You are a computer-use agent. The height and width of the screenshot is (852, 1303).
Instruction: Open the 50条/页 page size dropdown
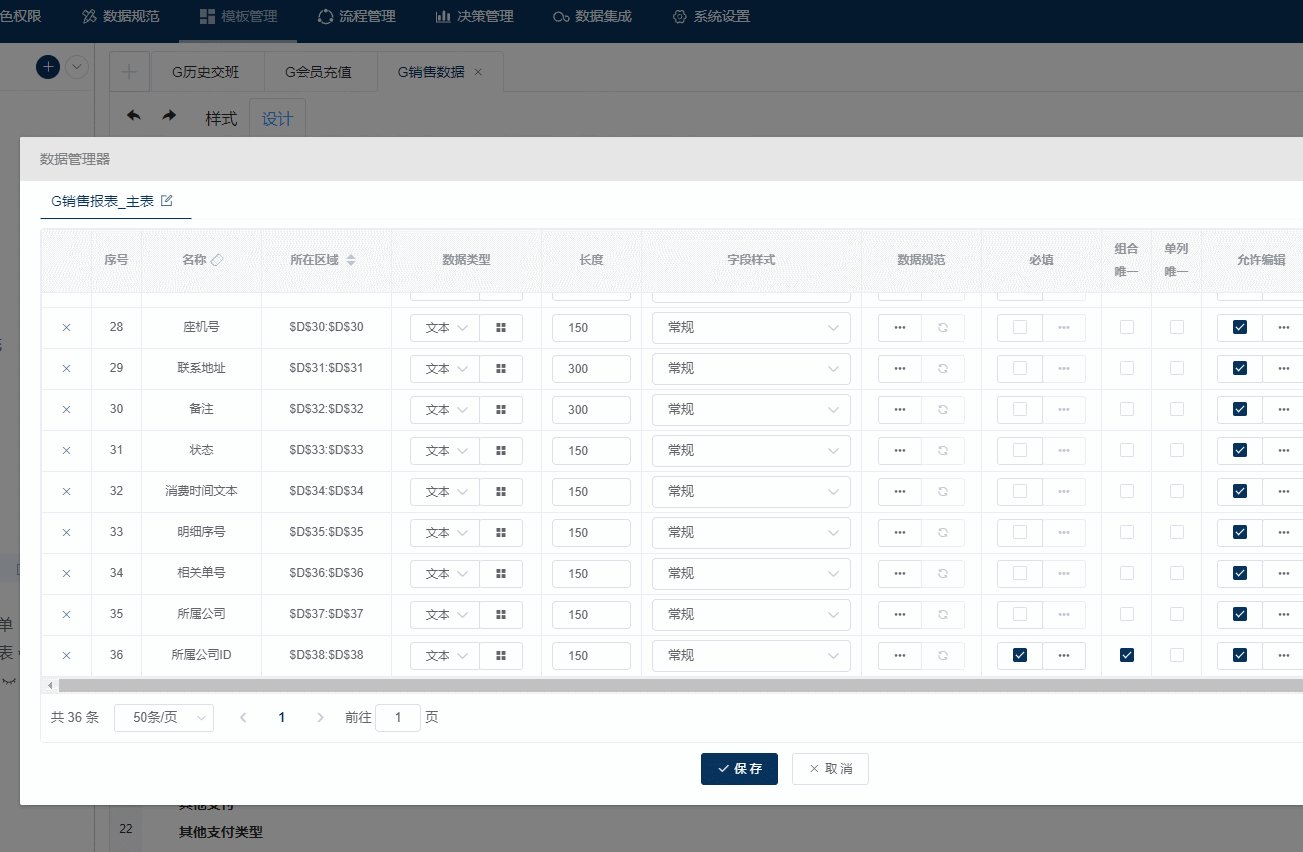coord(164,718)
